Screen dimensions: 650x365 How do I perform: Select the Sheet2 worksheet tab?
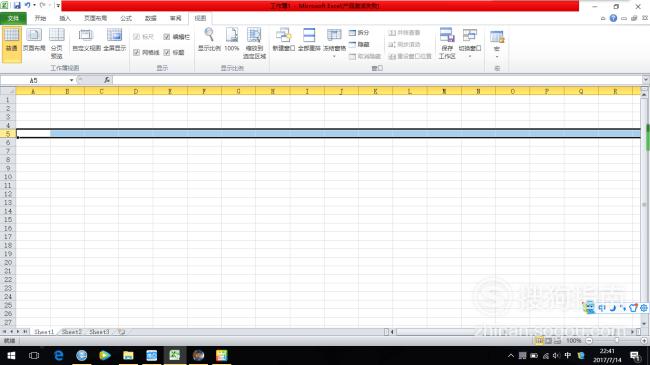click(72, 332)
